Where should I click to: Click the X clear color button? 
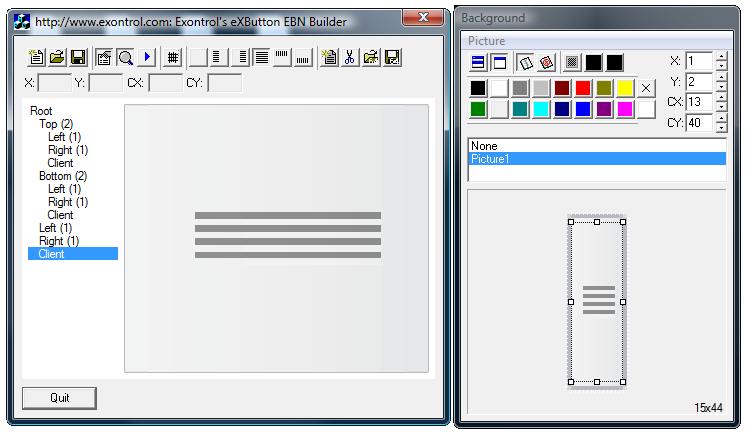click(646, 88)
